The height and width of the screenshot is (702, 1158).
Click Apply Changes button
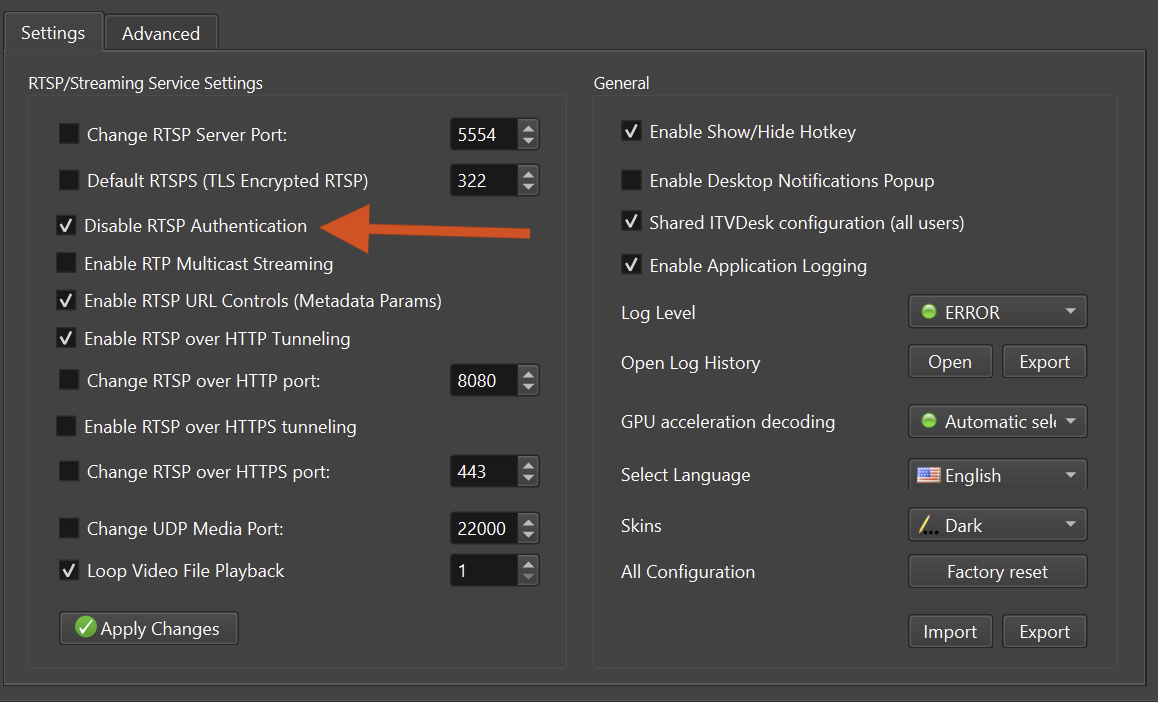tap(149, 628)
